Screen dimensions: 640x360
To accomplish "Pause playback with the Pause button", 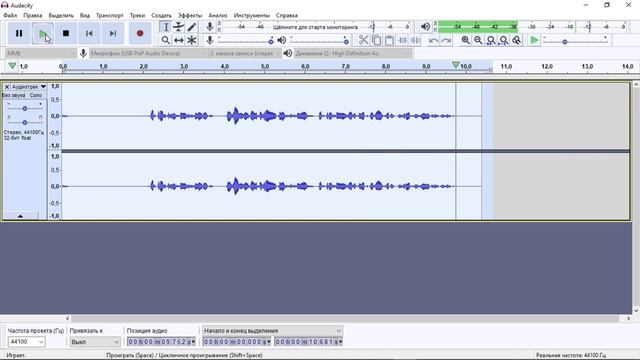I will pyautogui.click(x=19, y=33).
